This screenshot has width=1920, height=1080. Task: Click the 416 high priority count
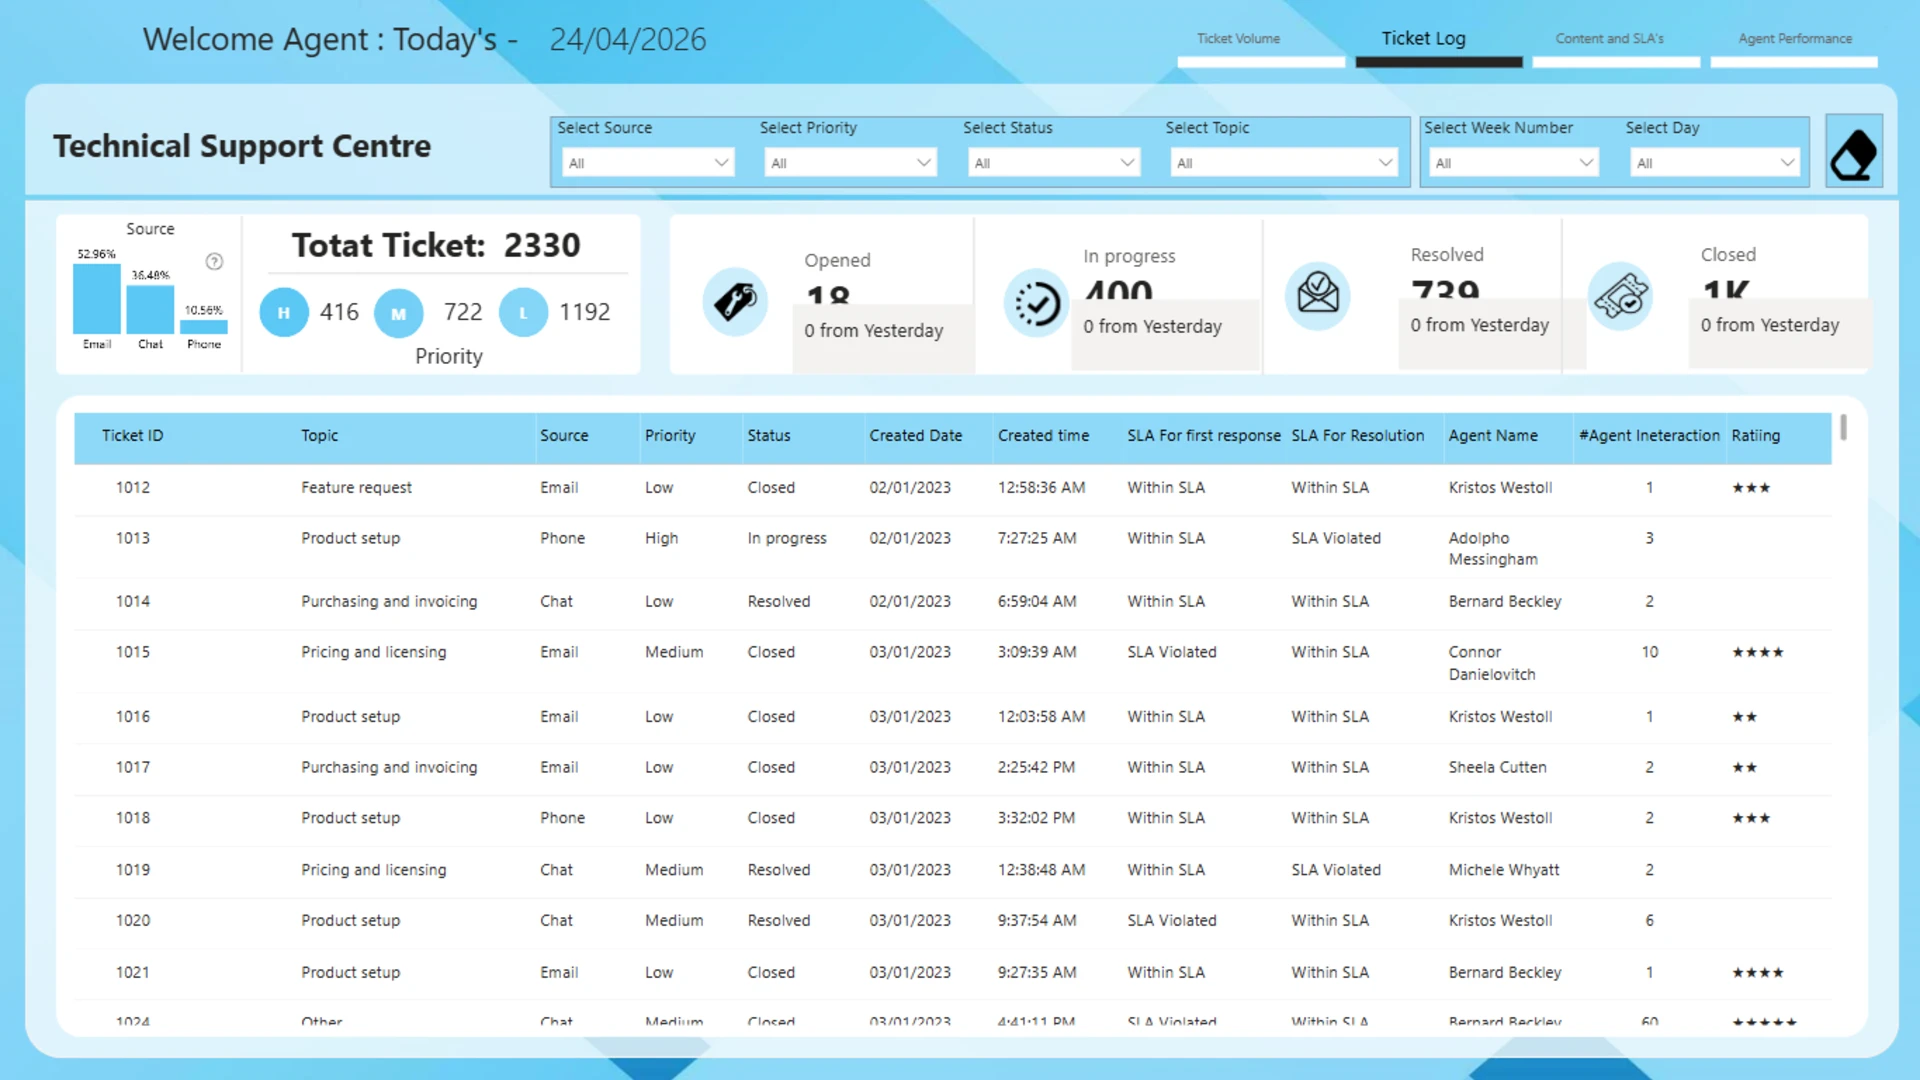point(339,312)
